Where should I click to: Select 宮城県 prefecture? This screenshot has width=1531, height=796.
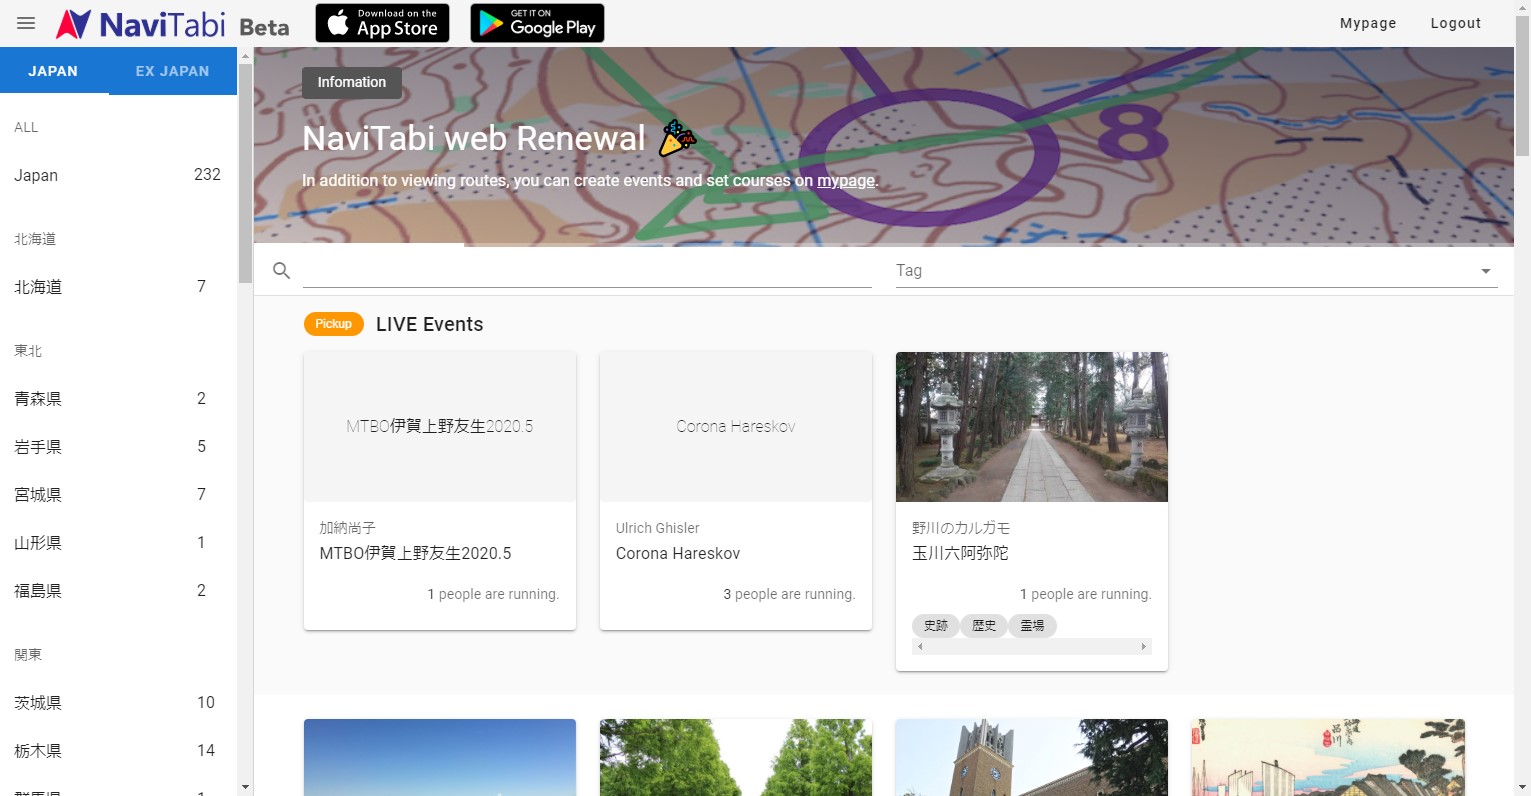(x=118, y=495)
